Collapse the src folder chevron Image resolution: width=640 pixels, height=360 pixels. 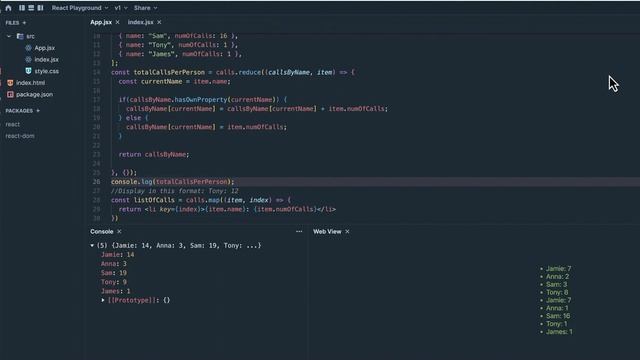tap(9, 36)
